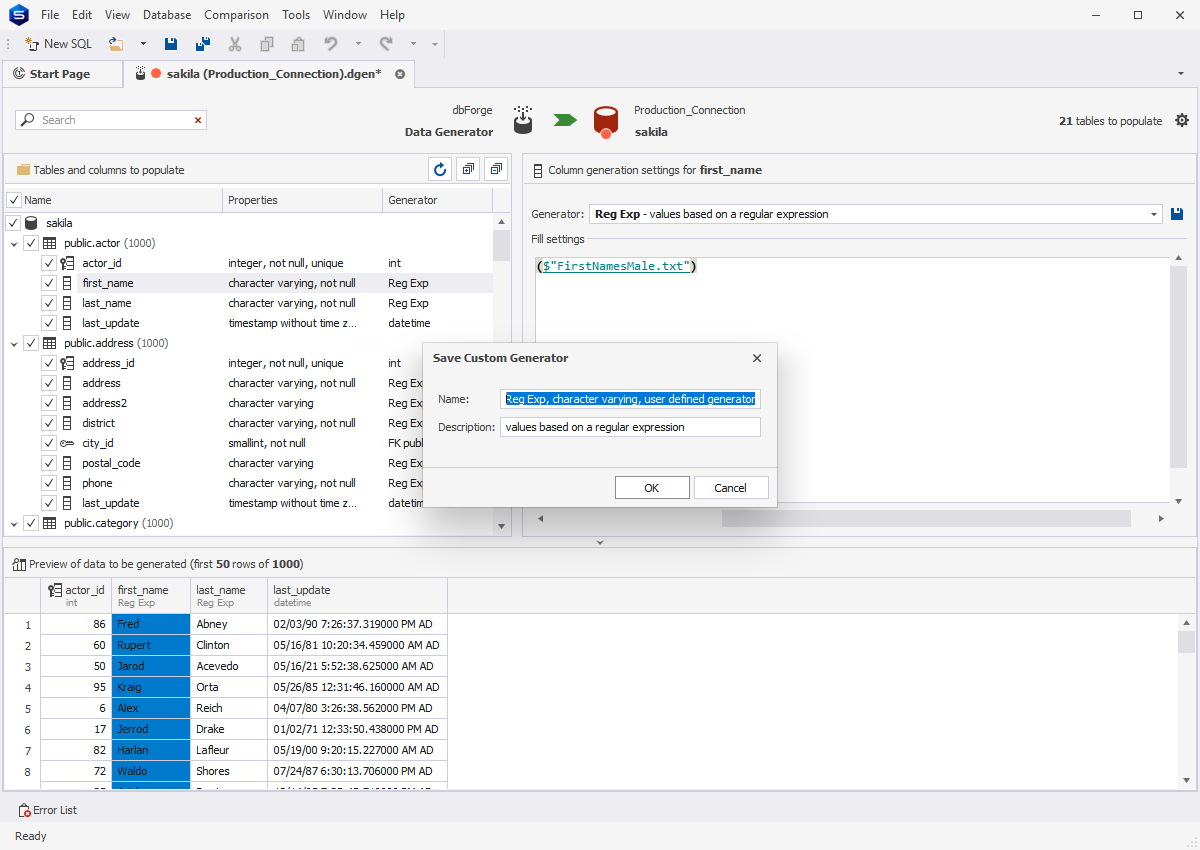
Task: Click the New SQL toolbar button
Action: pos(58,44)
